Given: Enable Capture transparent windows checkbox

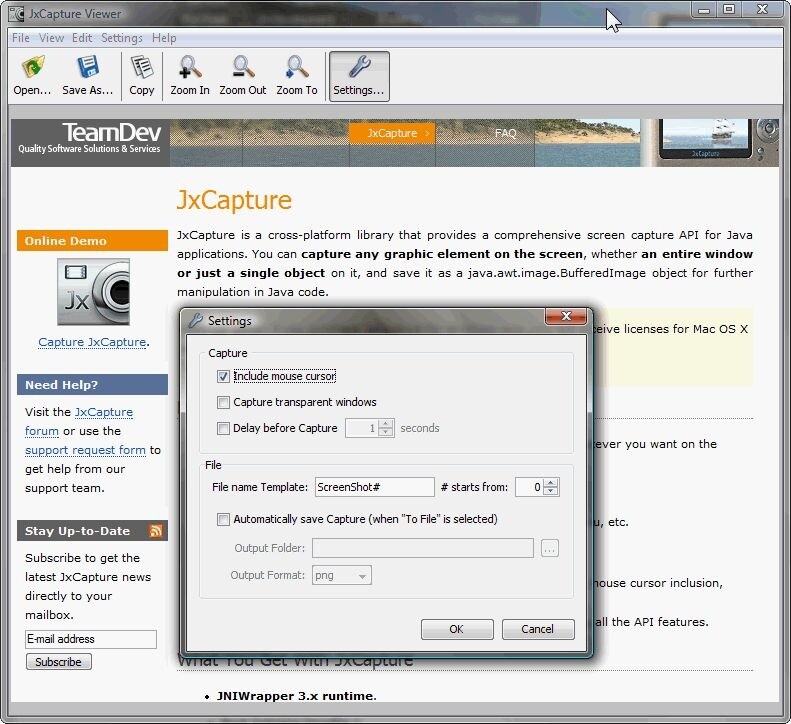Looking at the screenshot, I should 223,402.
